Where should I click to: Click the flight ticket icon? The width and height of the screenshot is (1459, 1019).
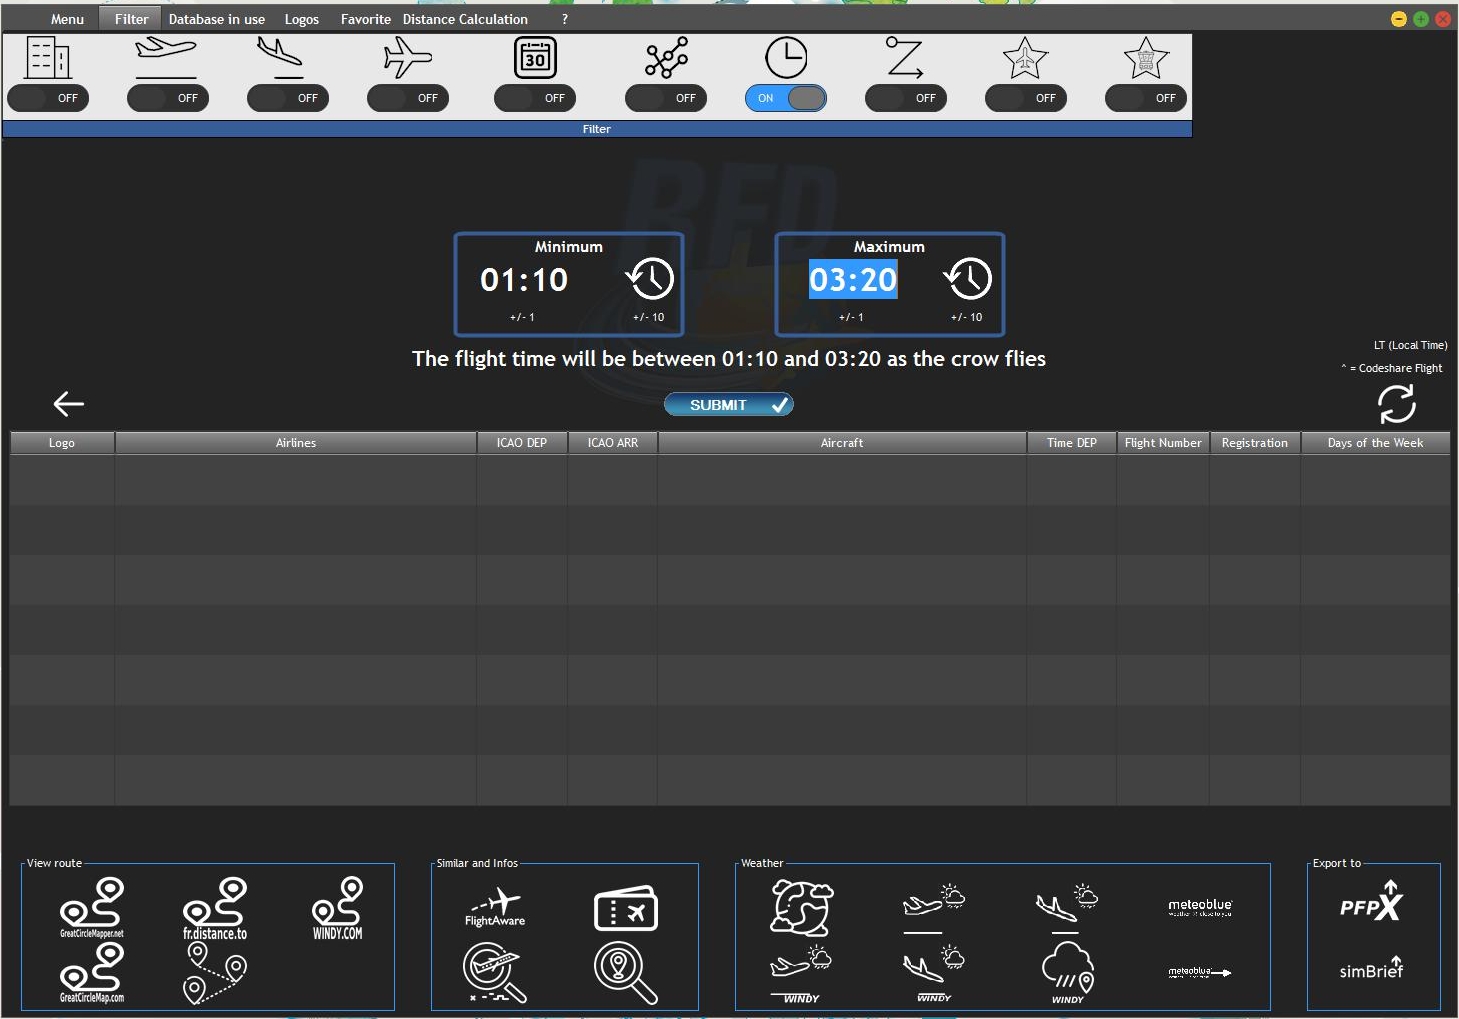626,908
